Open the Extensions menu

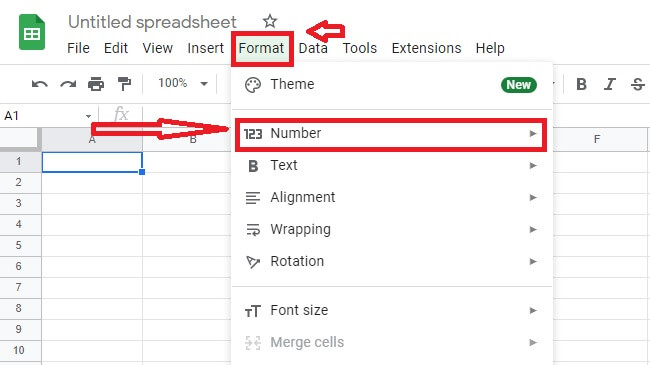(426, 48)
